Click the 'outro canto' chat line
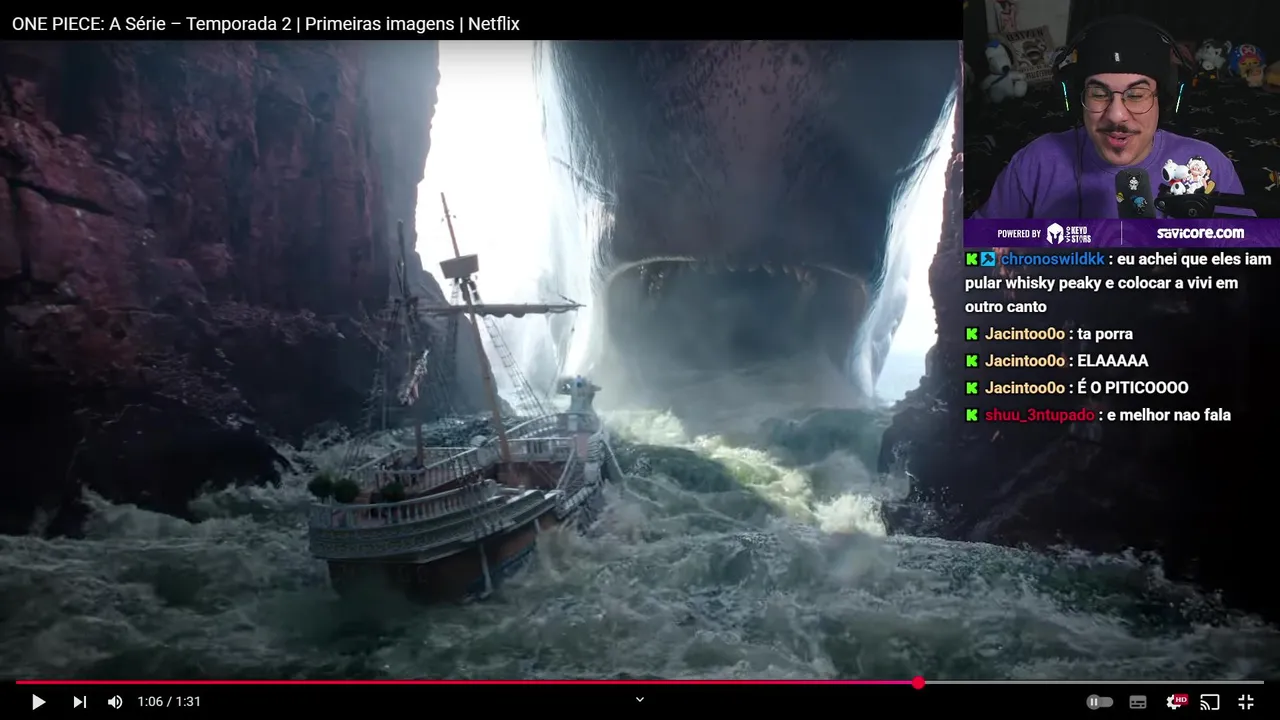The image size is (1280, 720). click(1006, 307)
